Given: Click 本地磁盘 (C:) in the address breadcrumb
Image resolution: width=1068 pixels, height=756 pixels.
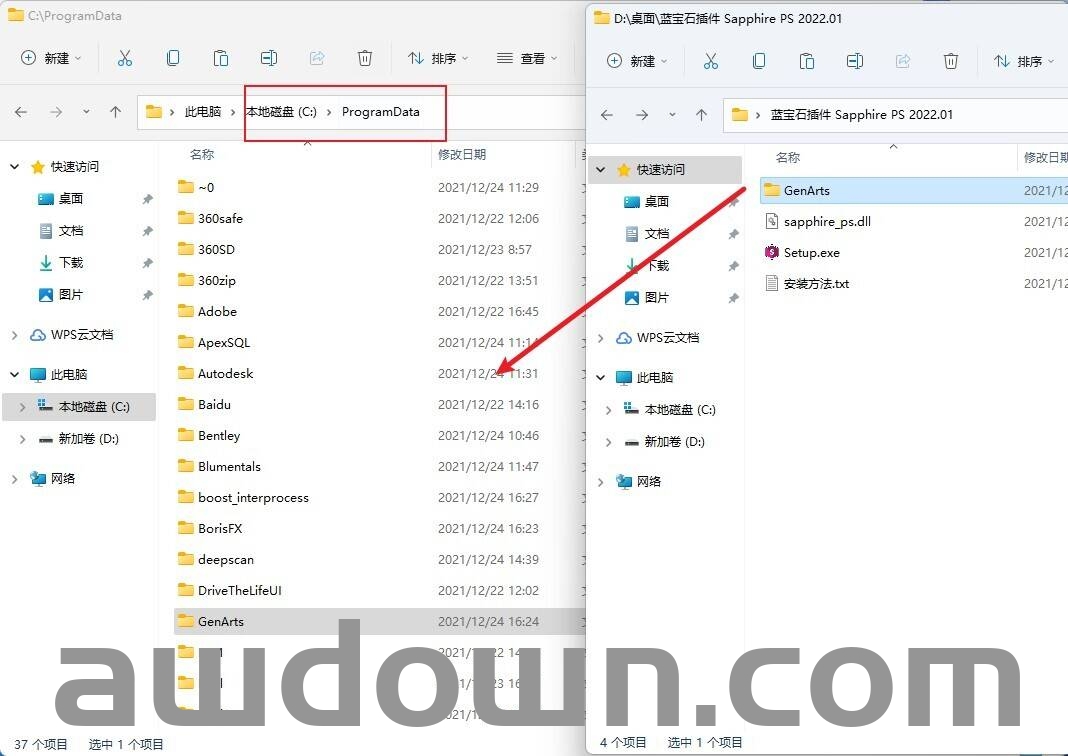Looking at the screenshot, I should click(281, 112).
